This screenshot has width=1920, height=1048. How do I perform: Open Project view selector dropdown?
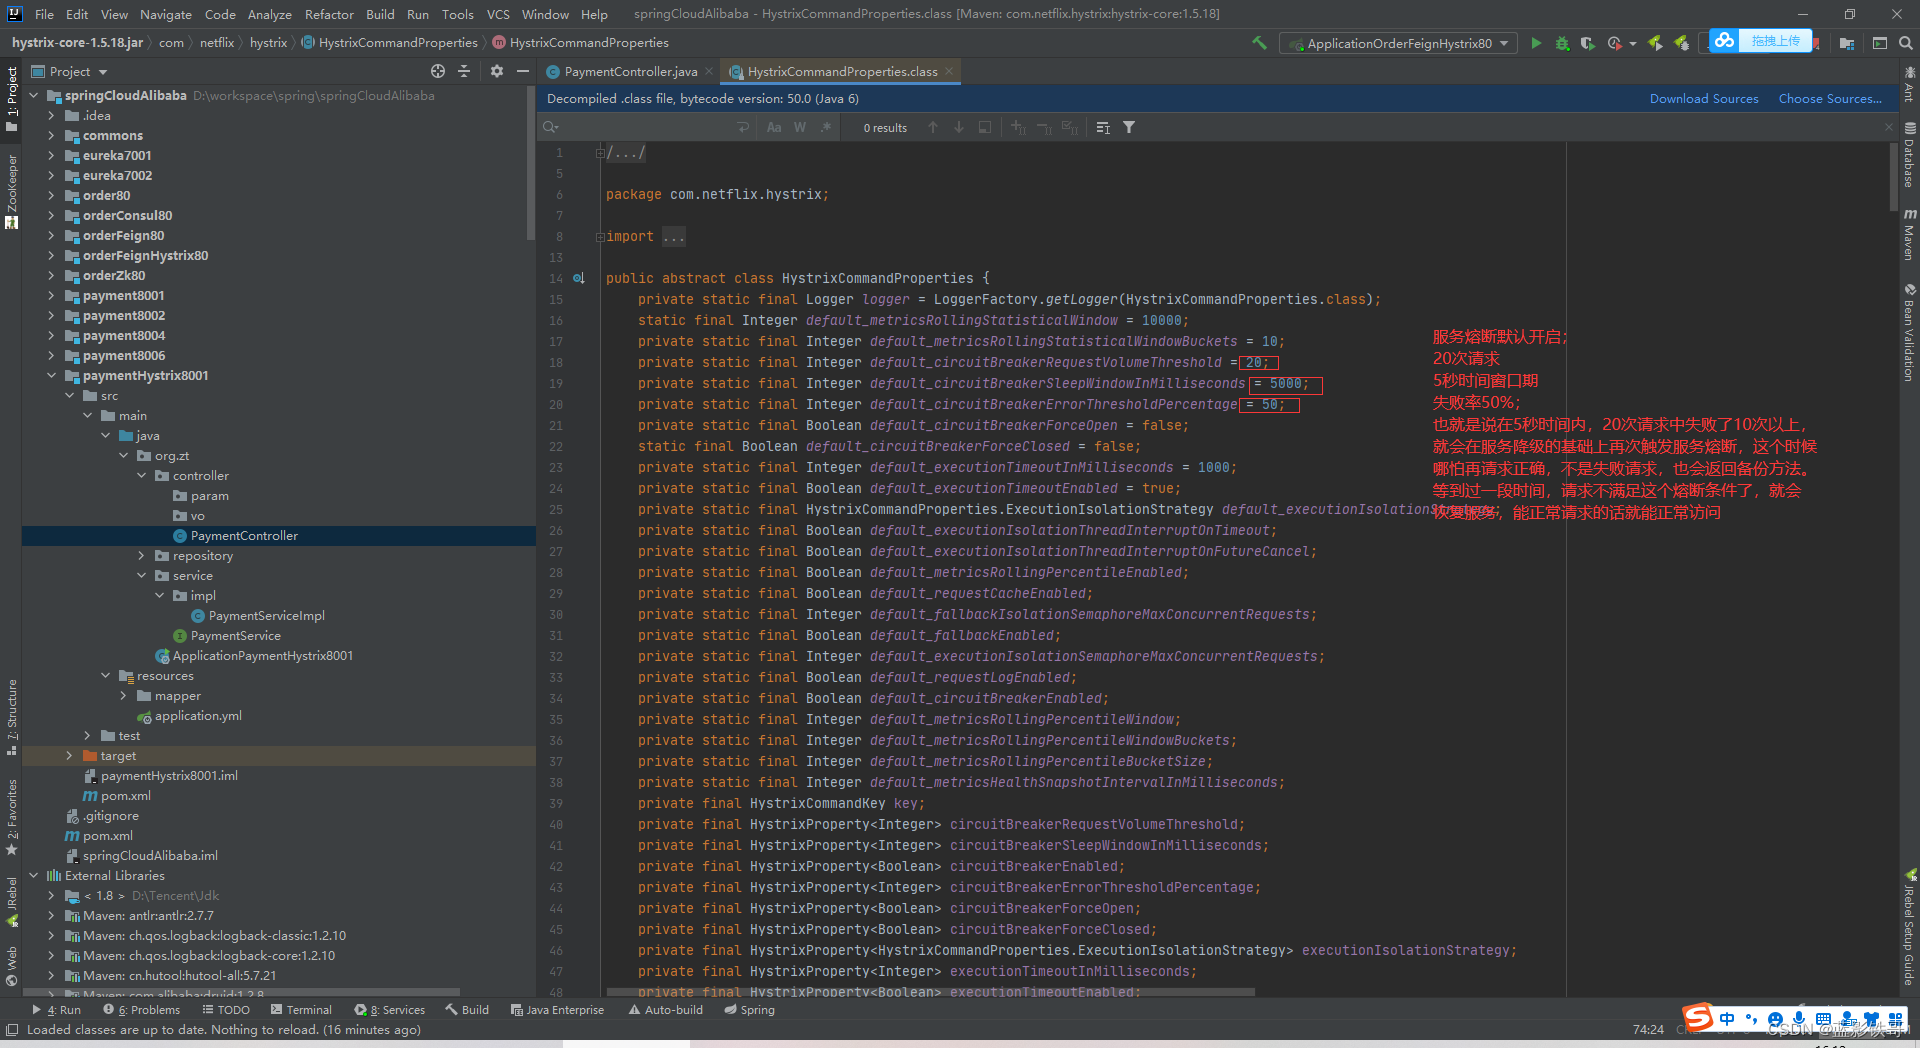(x=70, y=71)
